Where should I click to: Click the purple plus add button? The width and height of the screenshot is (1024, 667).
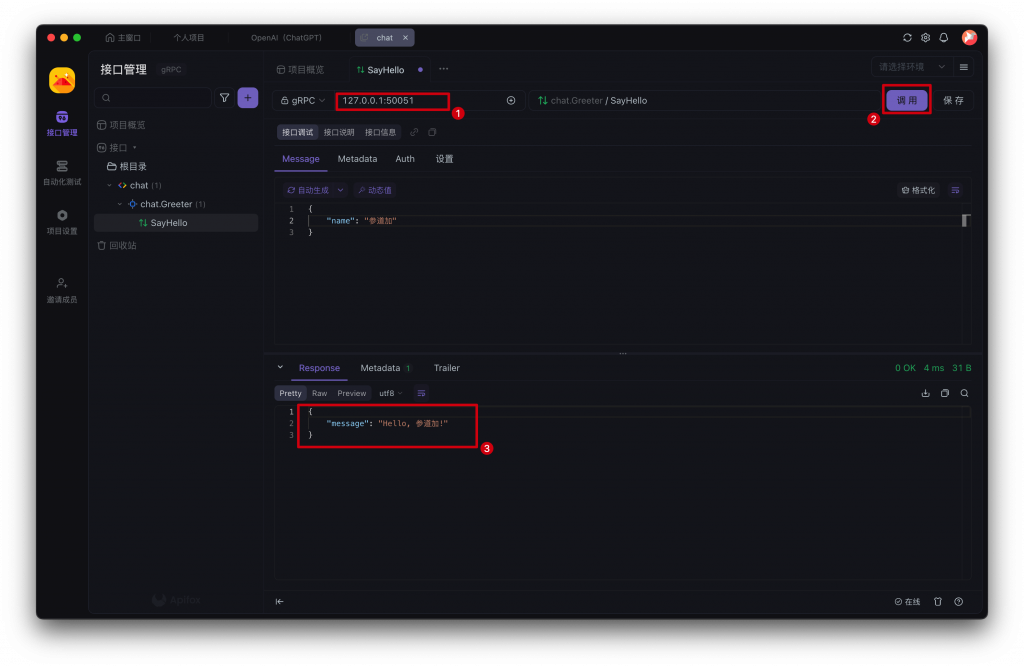[x=248, y=98]
